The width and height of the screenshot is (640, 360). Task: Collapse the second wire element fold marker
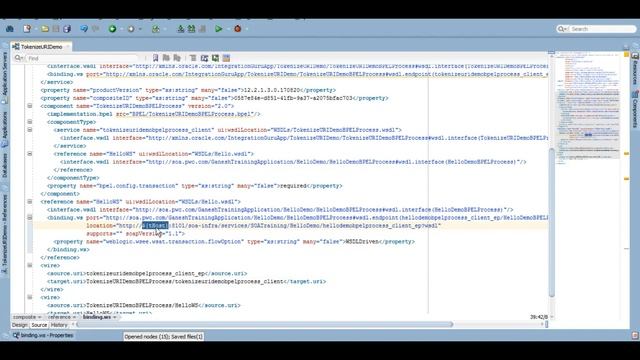pos(30,297)
